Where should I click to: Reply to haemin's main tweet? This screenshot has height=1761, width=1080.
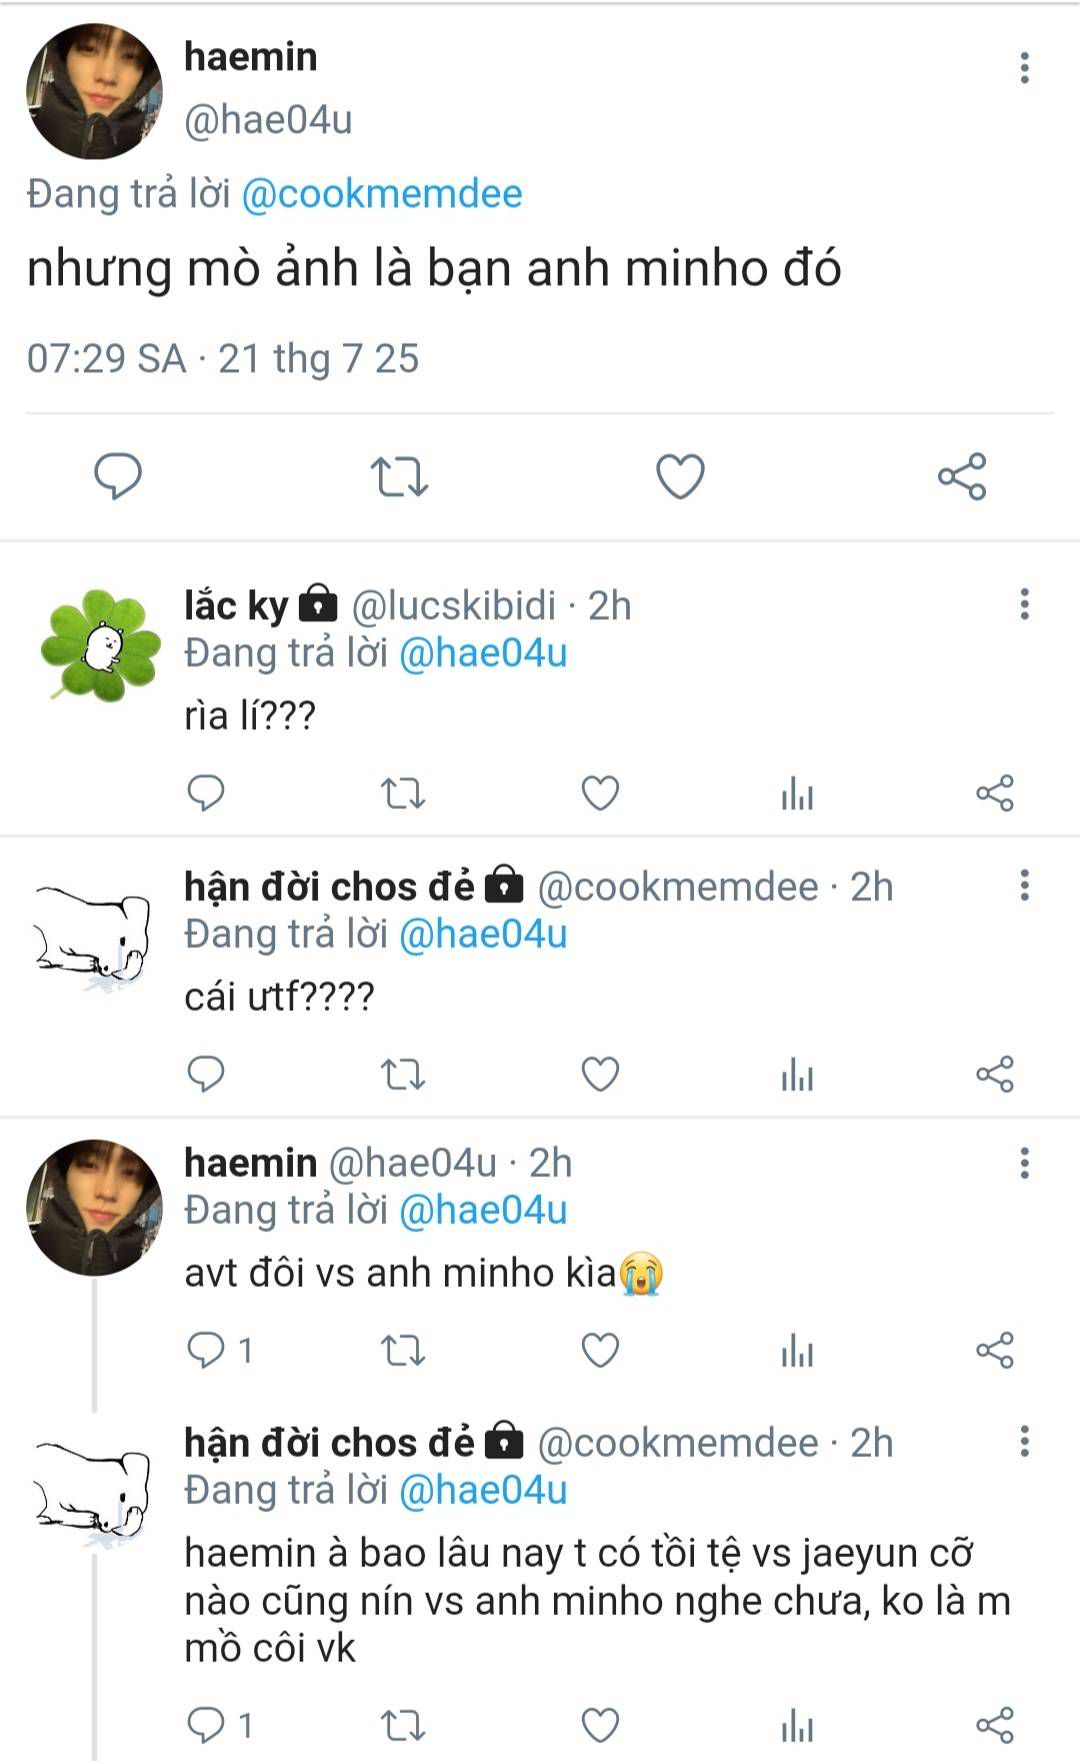click(x=118, y=476)
